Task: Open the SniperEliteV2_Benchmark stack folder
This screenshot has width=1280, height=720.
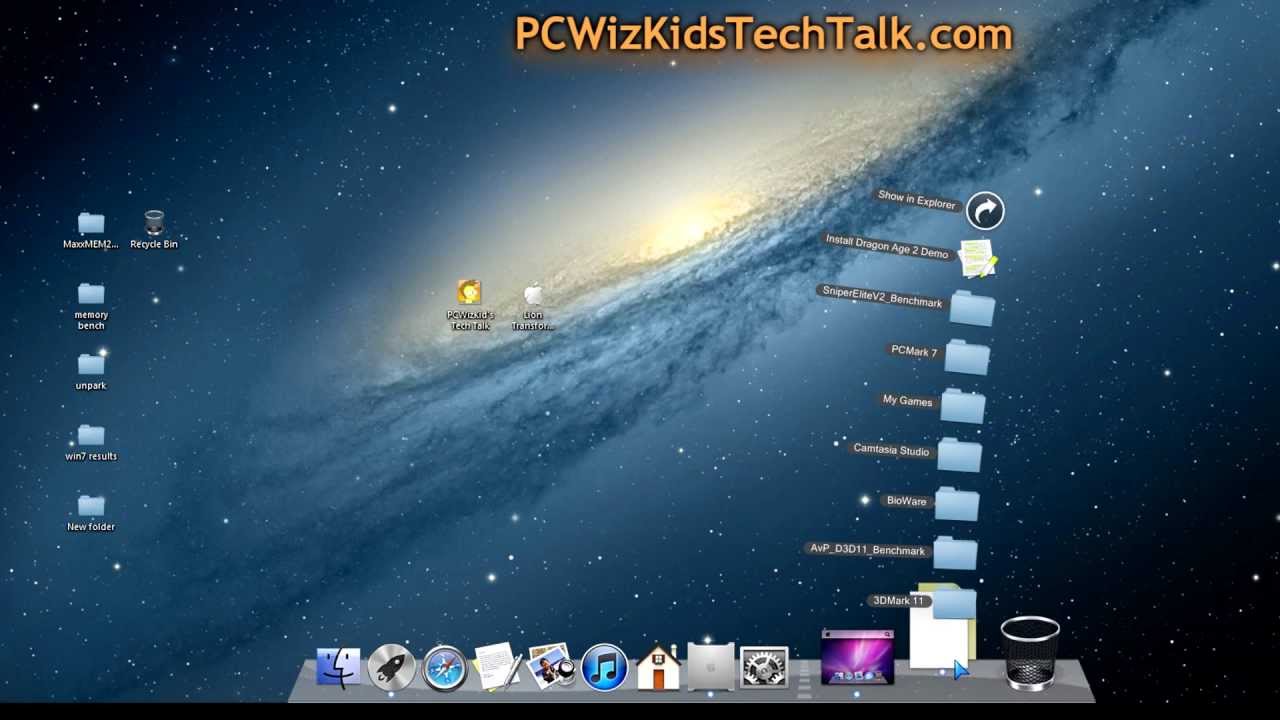Action: [x=972, y=308]
